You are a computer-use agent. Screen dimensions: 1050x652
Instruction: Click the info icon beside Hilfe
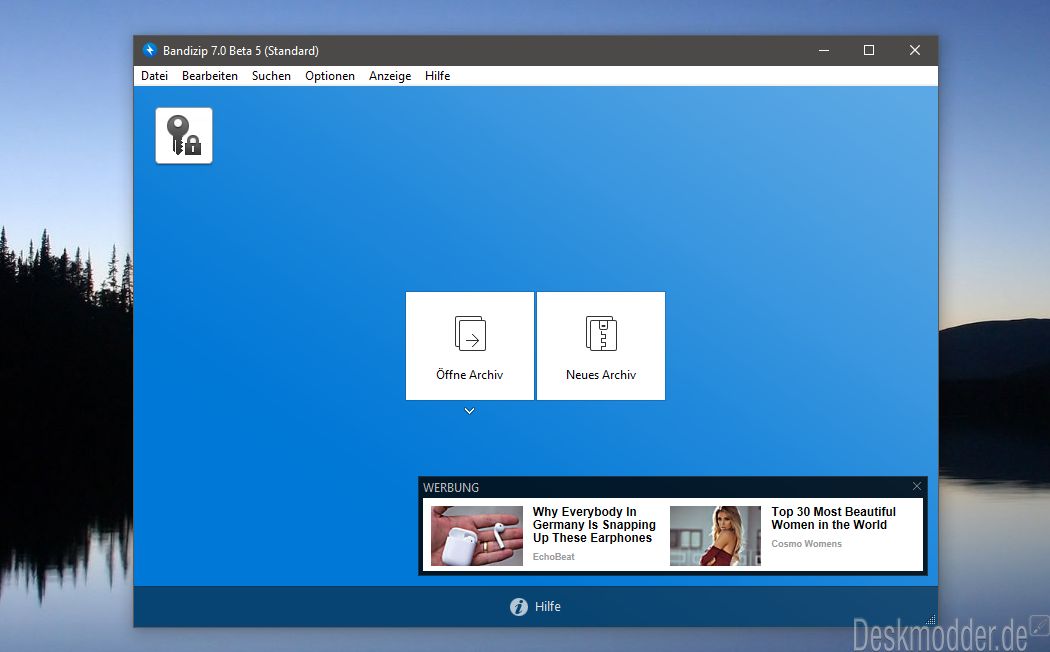tap(519, 606)
